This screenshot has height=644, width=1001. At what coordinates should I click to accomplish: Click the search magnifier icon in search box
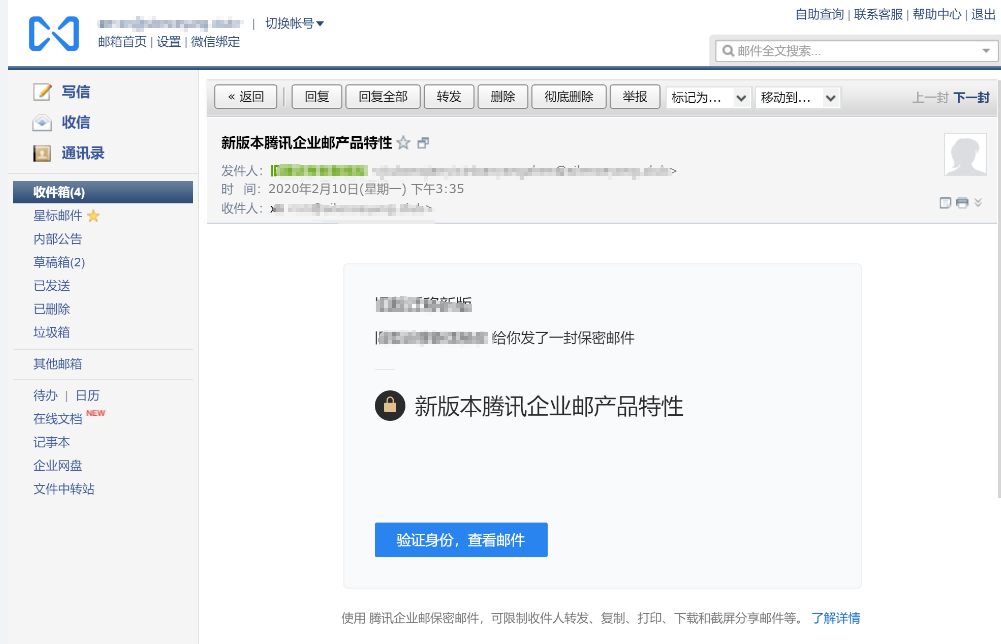click(728, 49)
